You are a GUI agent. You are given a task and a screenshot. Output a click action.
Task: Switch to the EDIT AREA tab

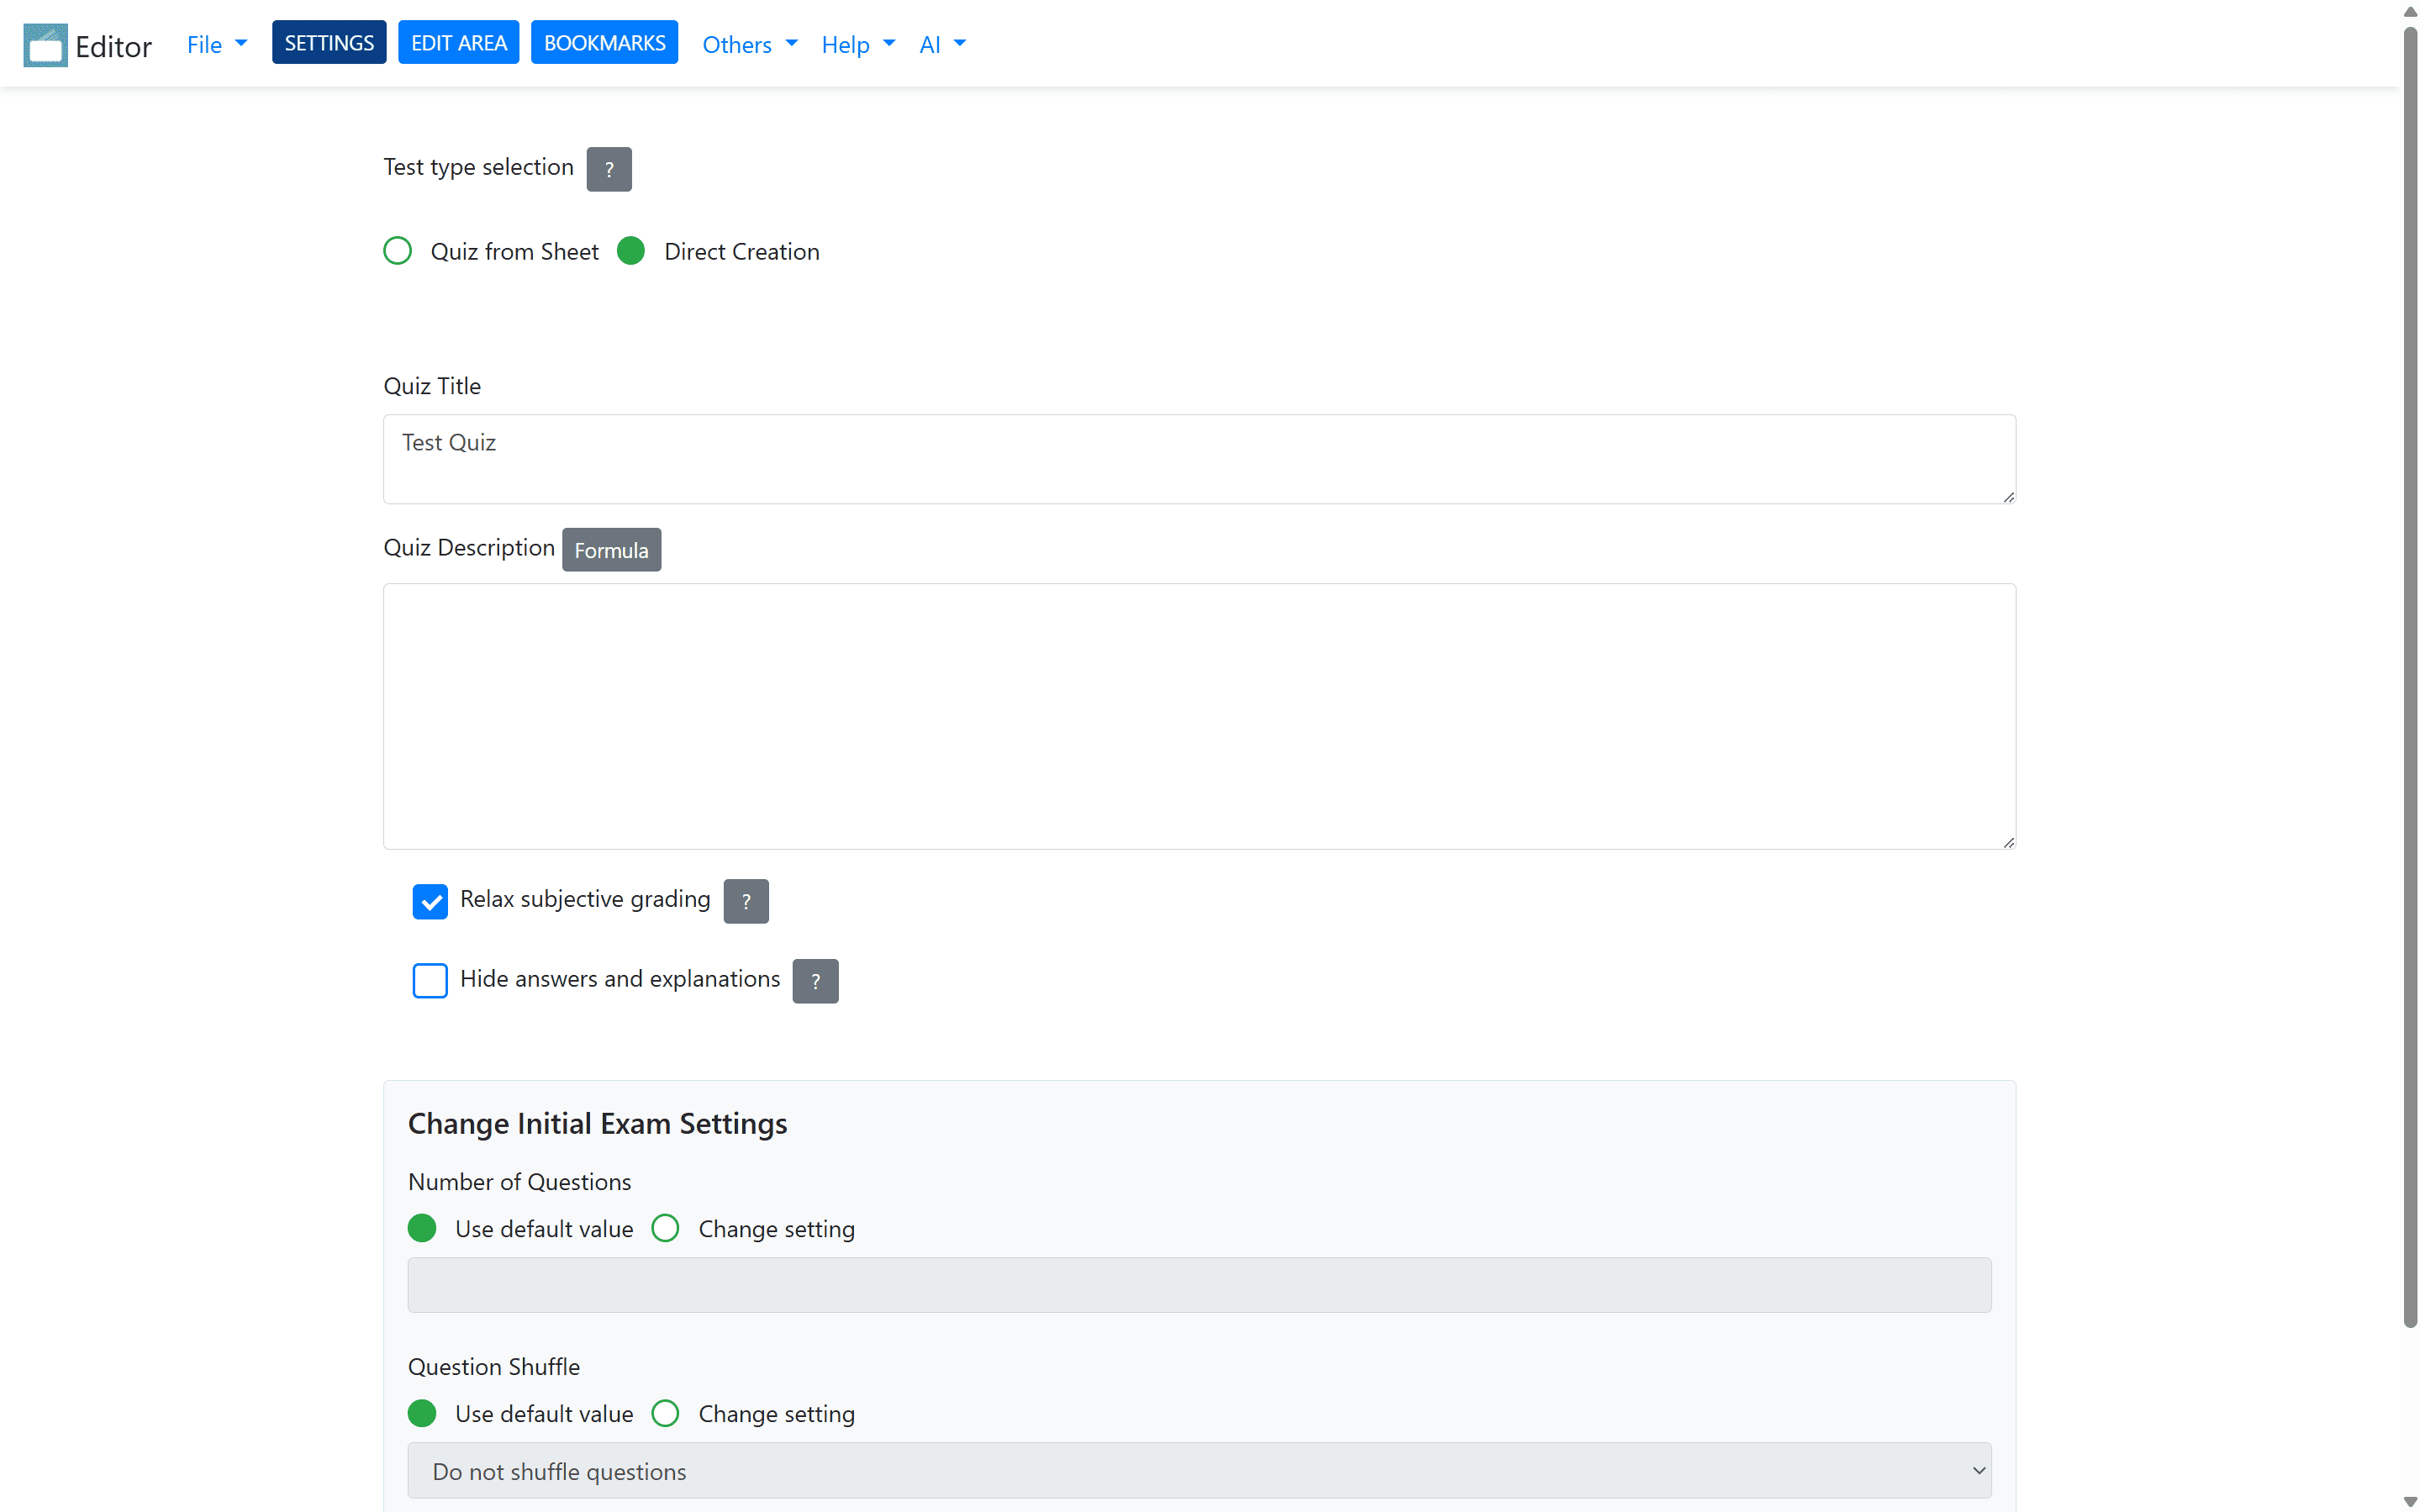click(458, 43)
